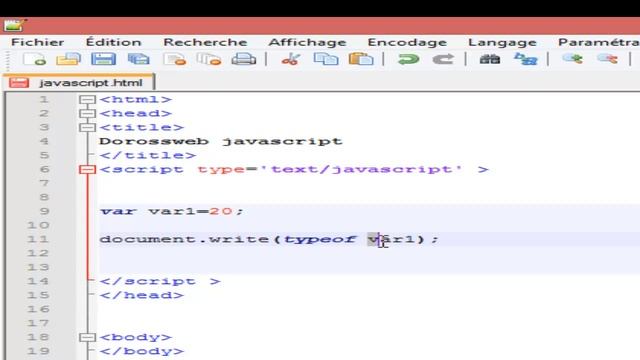Click the number '20' on line 9

coord(221,211)
